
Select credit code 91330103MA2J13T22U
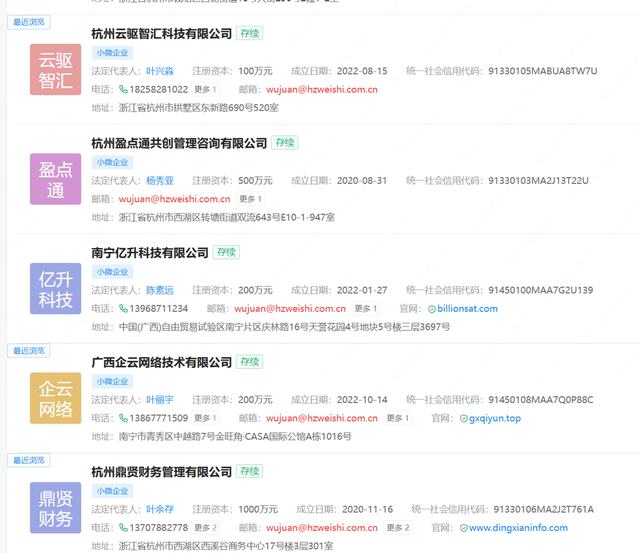point(538,180)
